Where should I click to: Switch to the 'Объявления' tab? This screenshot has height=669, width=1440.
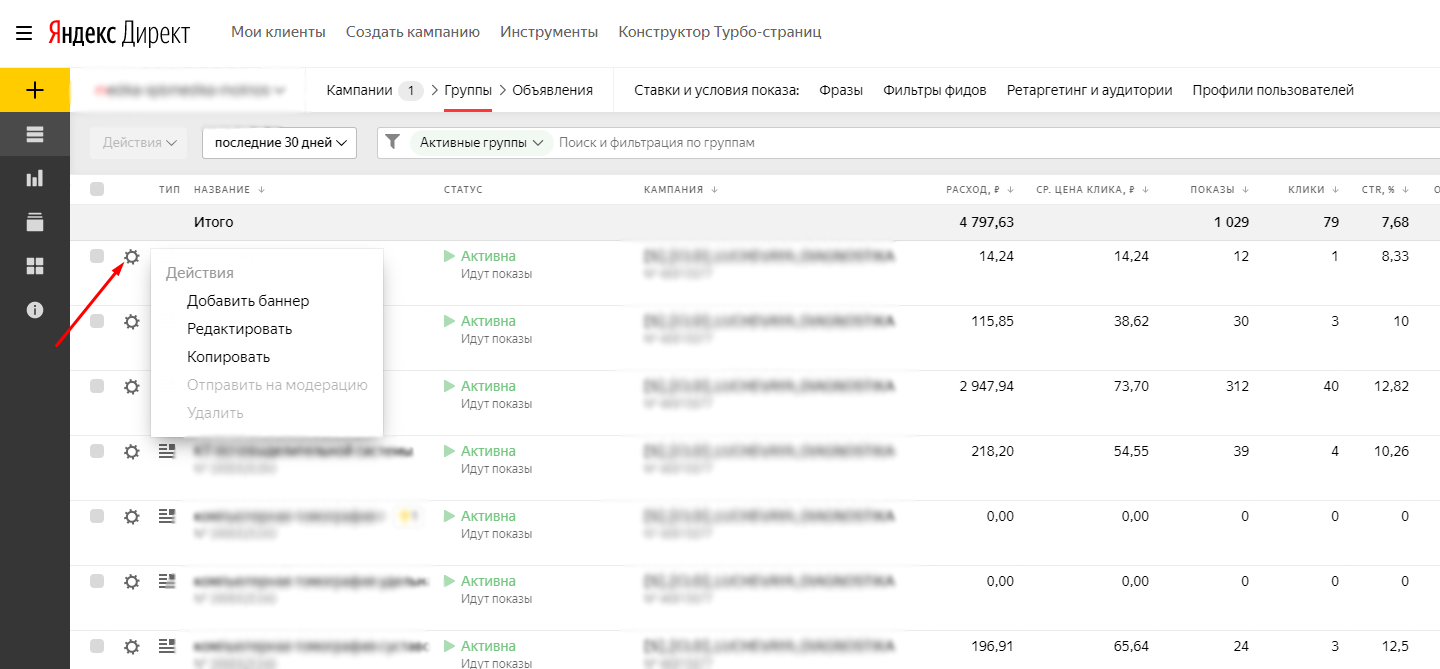552,90
